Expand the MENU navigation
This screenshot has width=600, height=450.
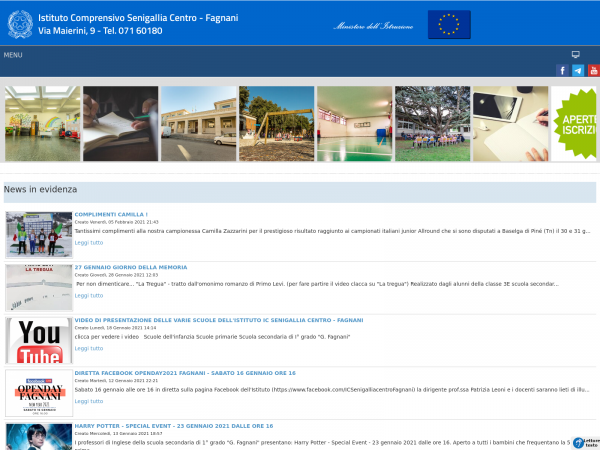pos(13,55)
